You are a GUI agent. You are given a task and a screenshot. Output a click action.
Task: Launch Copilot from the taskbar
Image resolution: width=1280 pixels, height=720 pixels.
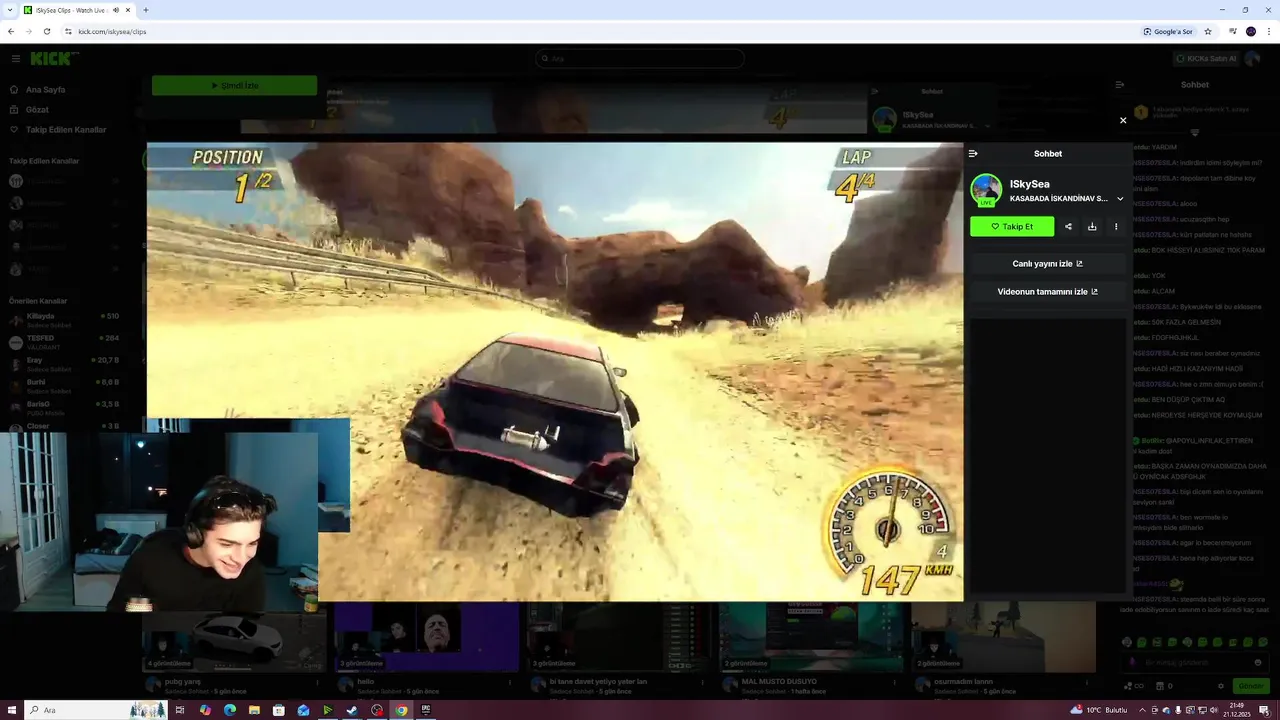pos(205,710)
